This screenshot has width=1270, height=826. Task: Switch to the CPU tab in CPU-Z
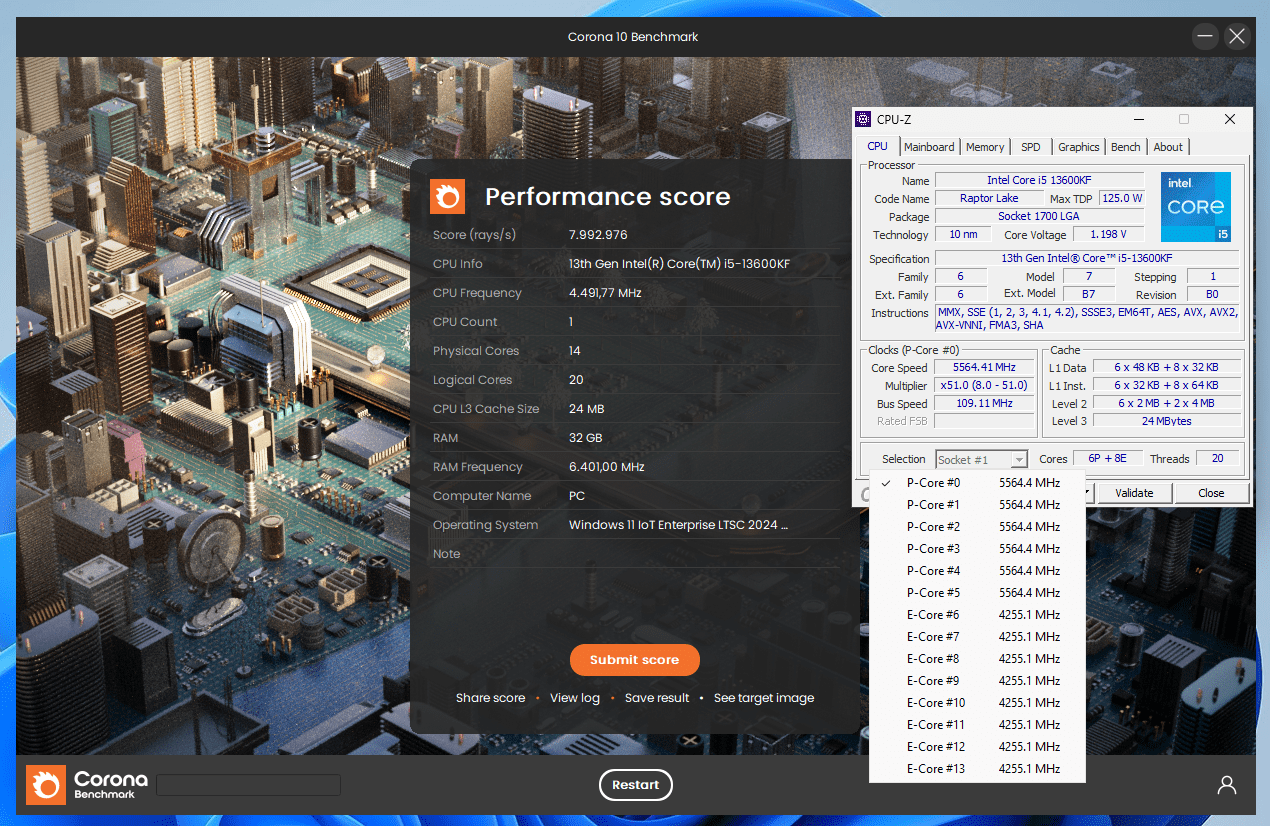click(878, 146)
